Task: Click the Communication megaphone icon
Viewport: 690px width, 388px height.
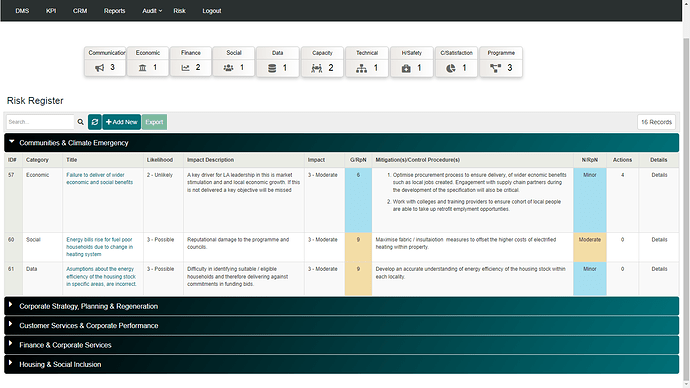Action: pyautogui.click(x=100, y=68)
